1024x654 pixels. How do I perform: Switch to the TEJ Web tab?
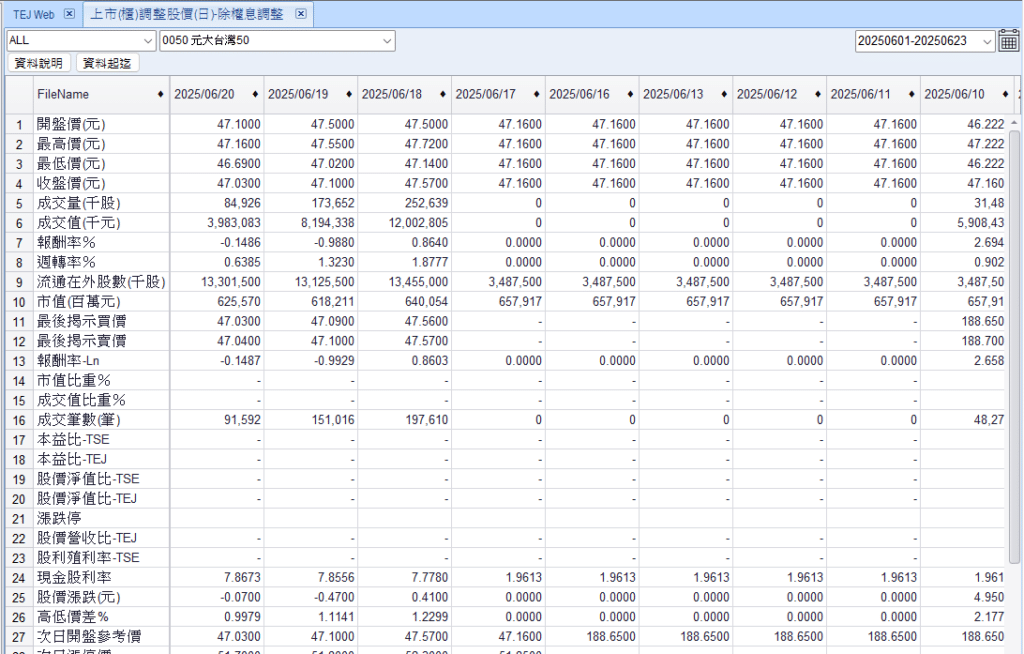point(33,14)
